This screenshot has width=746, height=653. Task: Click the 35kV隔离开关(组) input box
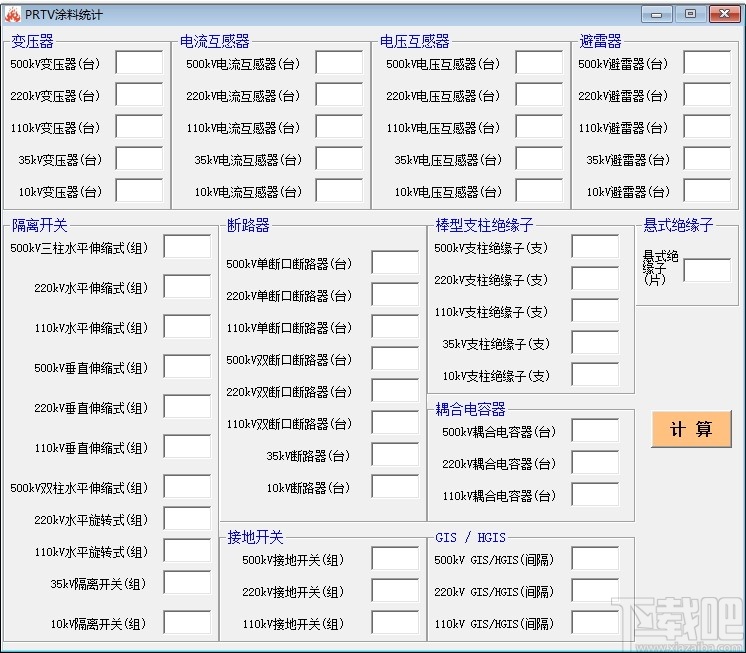[187, 582]
